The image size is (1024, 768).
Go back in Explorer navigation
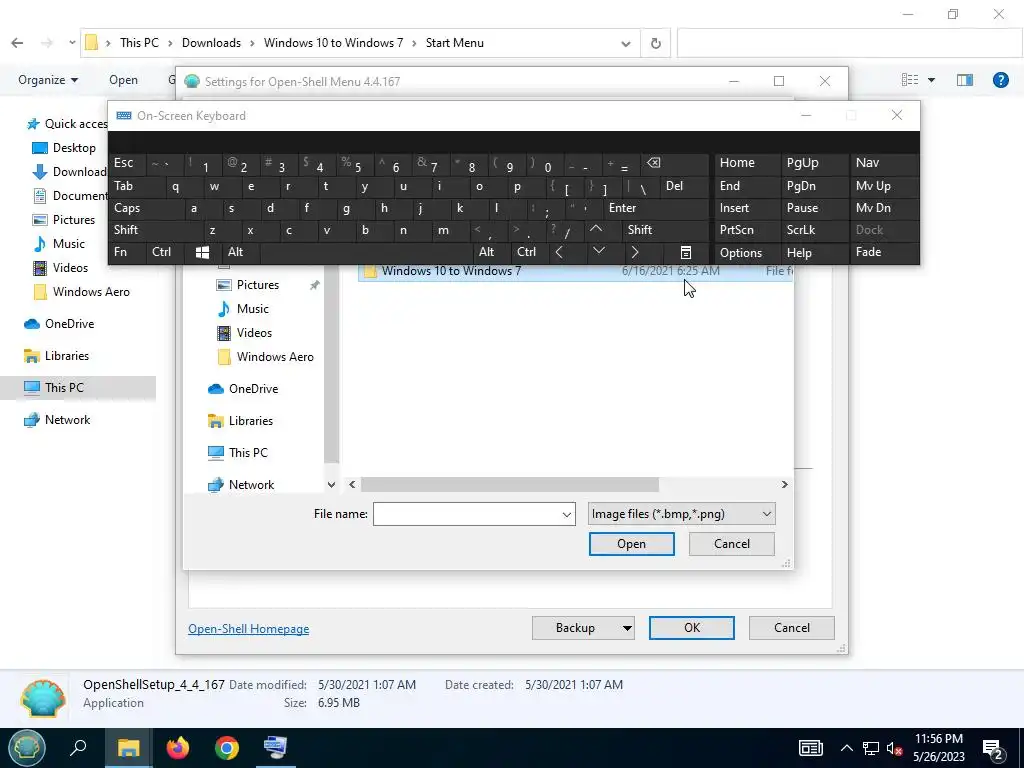pyautogui.click(x=18, y=43)
